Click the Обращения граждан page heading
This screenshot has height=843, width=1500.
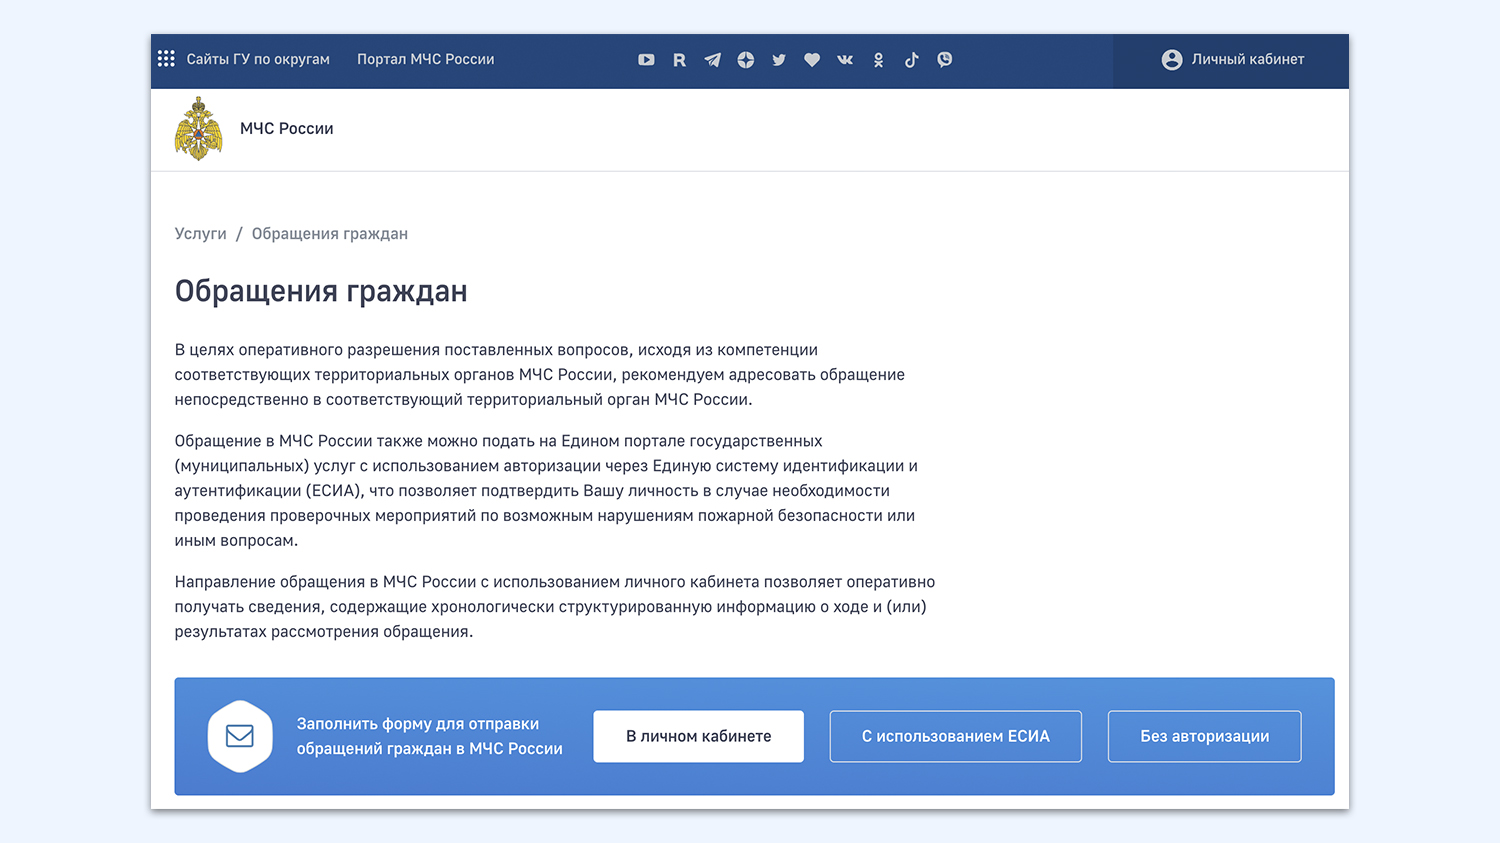321,291
